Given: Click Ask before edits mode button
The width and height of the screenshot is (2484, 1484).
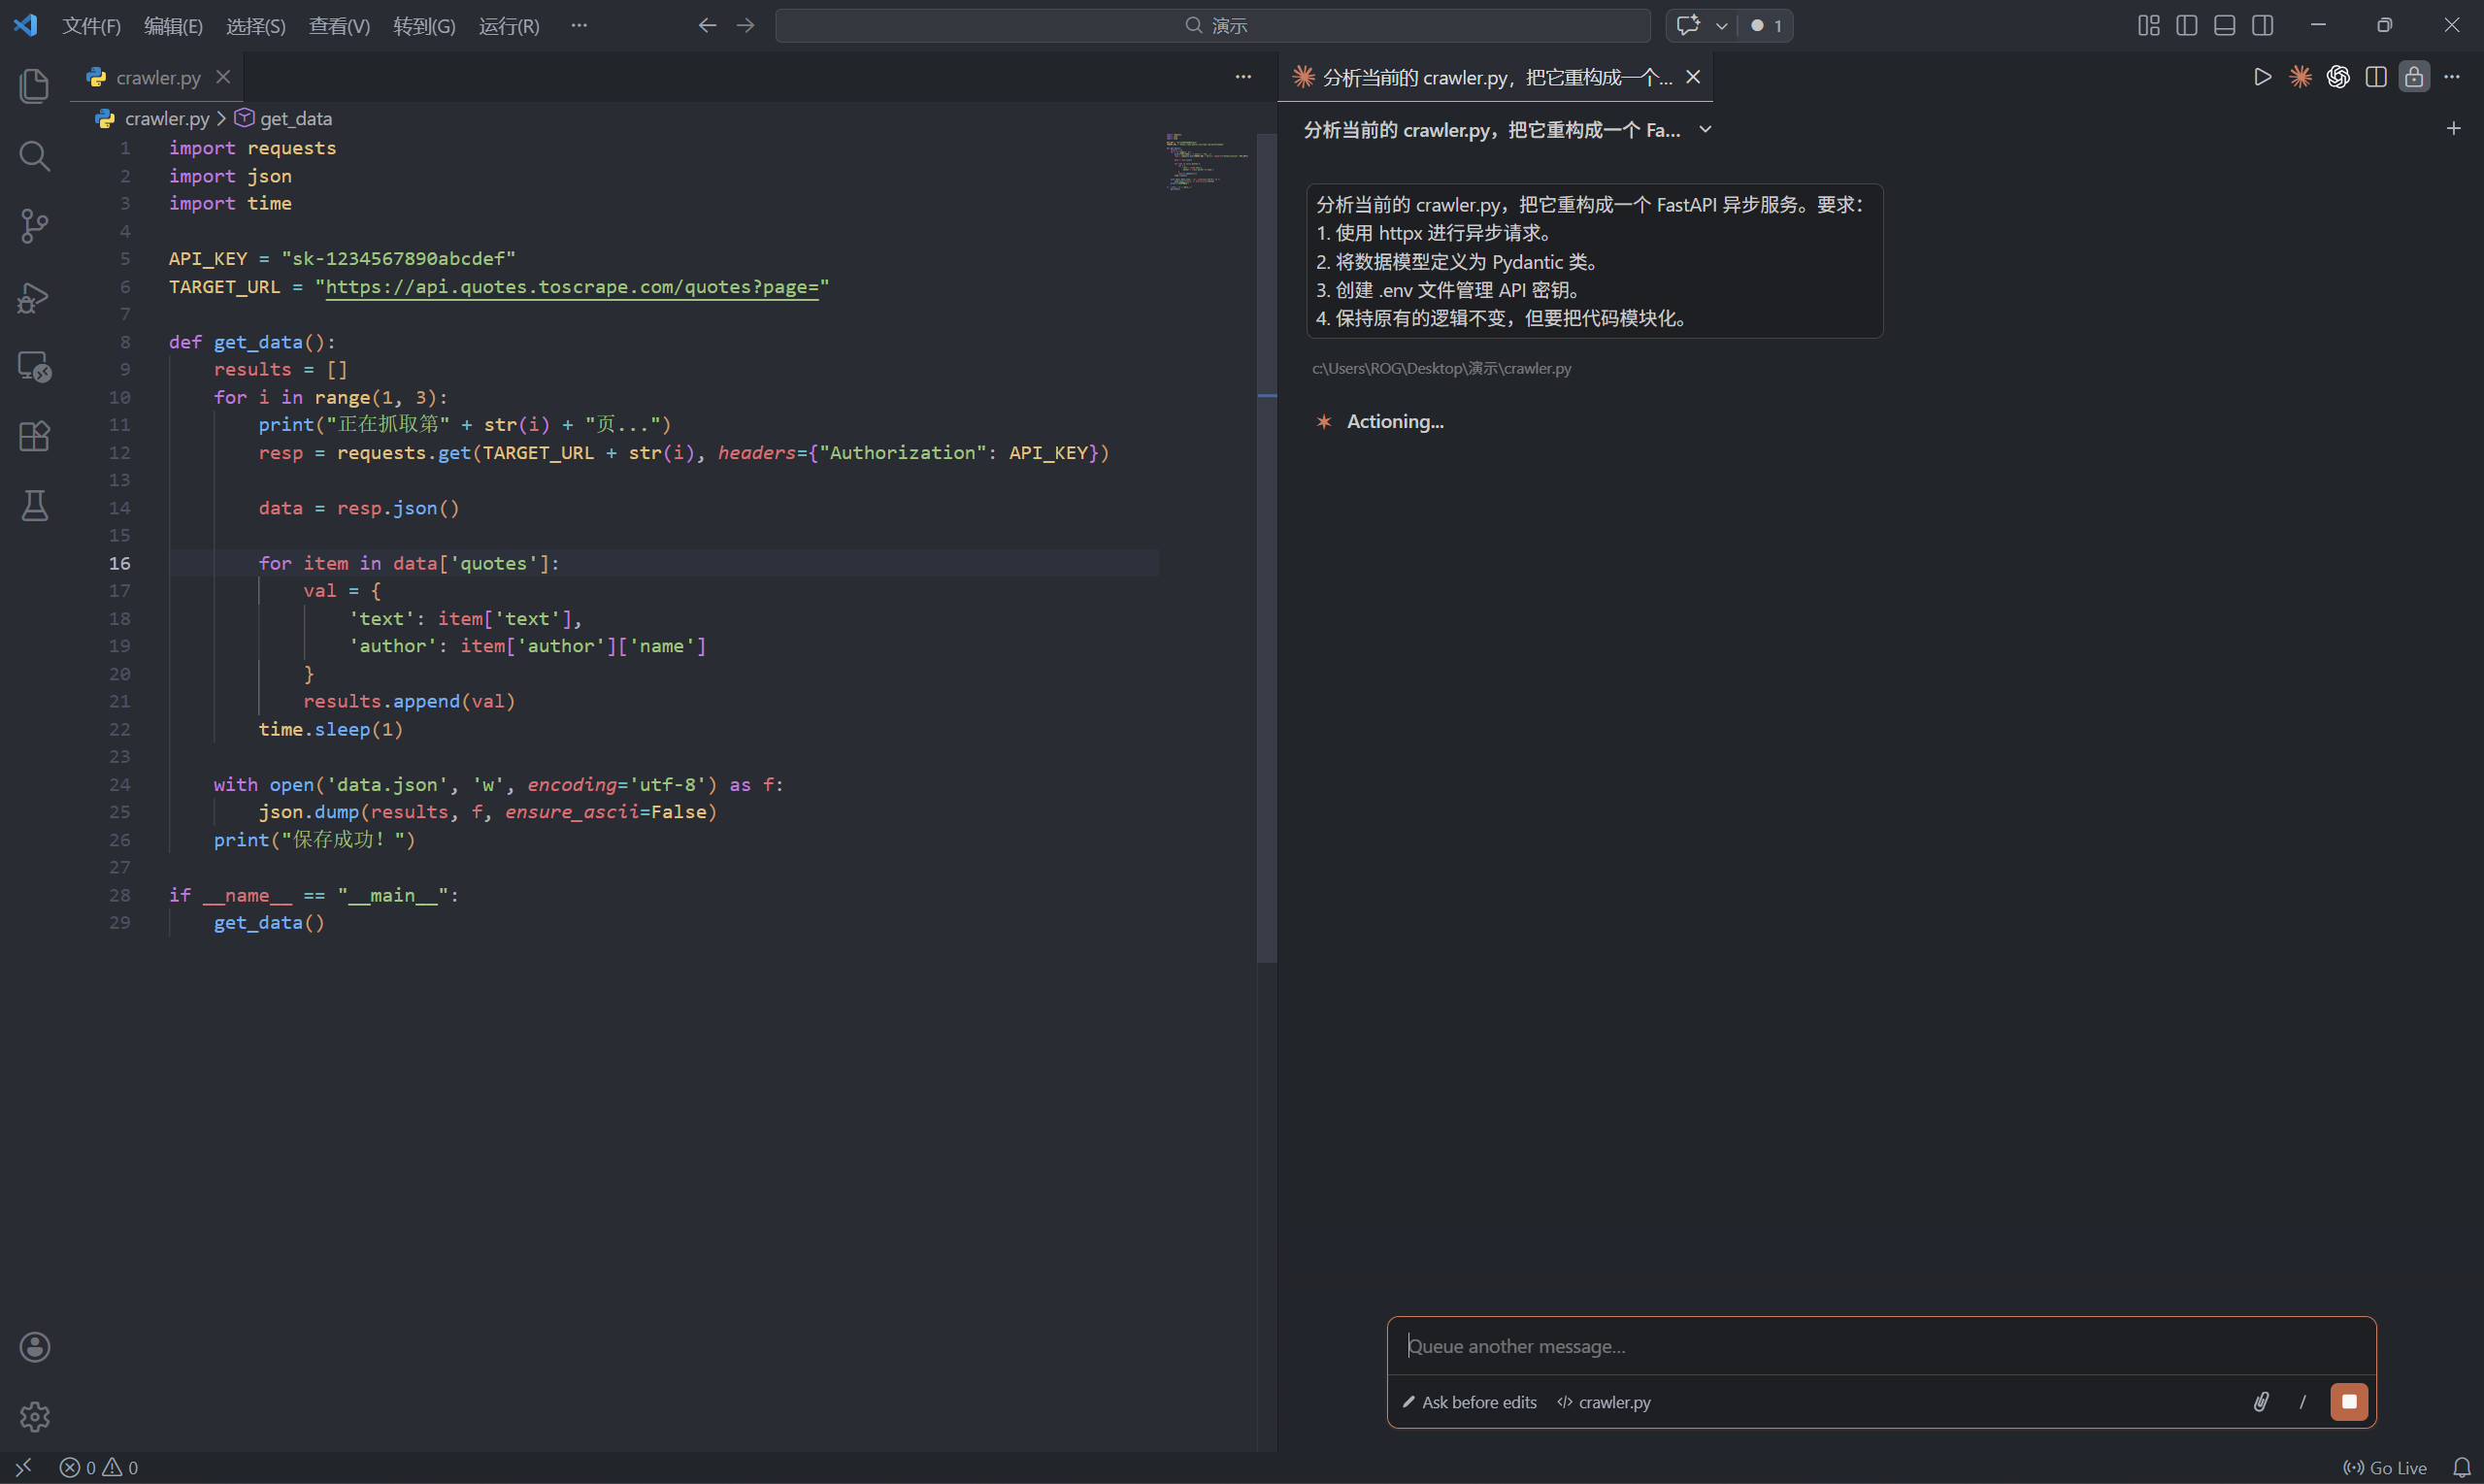Looking at the screenshot, I should [1469, 1402].
